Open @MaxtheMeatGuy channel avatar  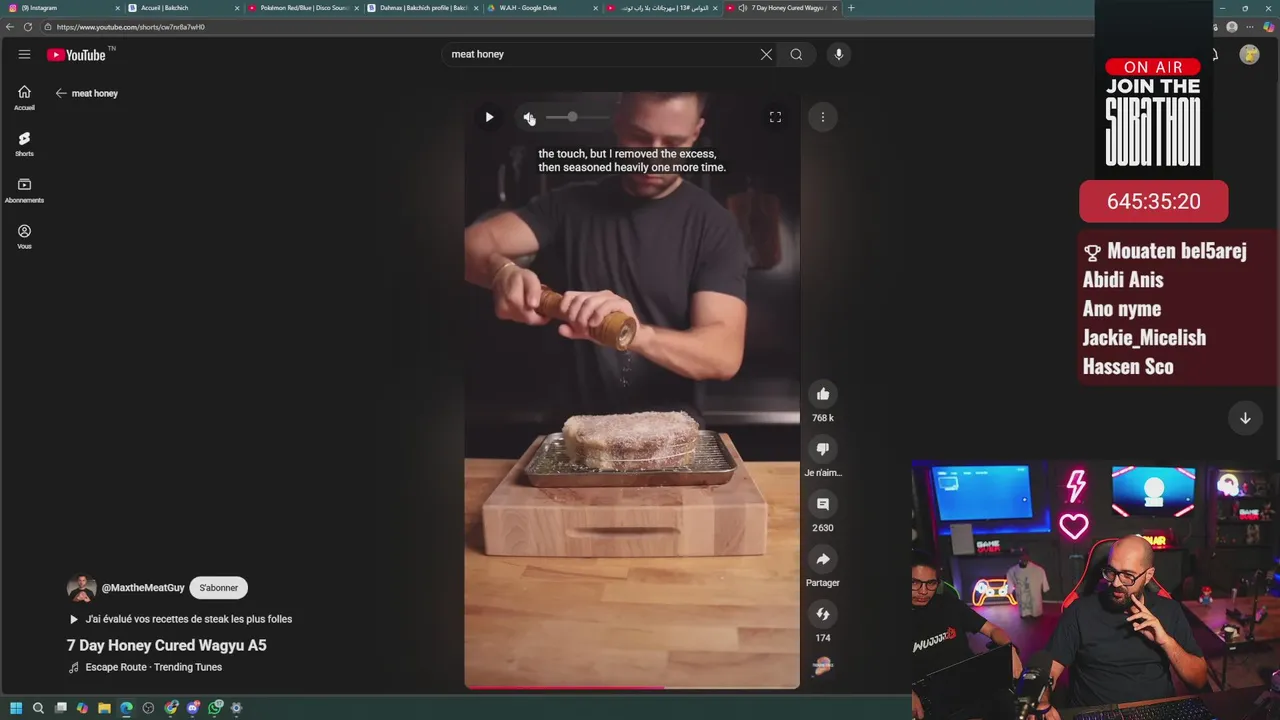coord(81,588)
